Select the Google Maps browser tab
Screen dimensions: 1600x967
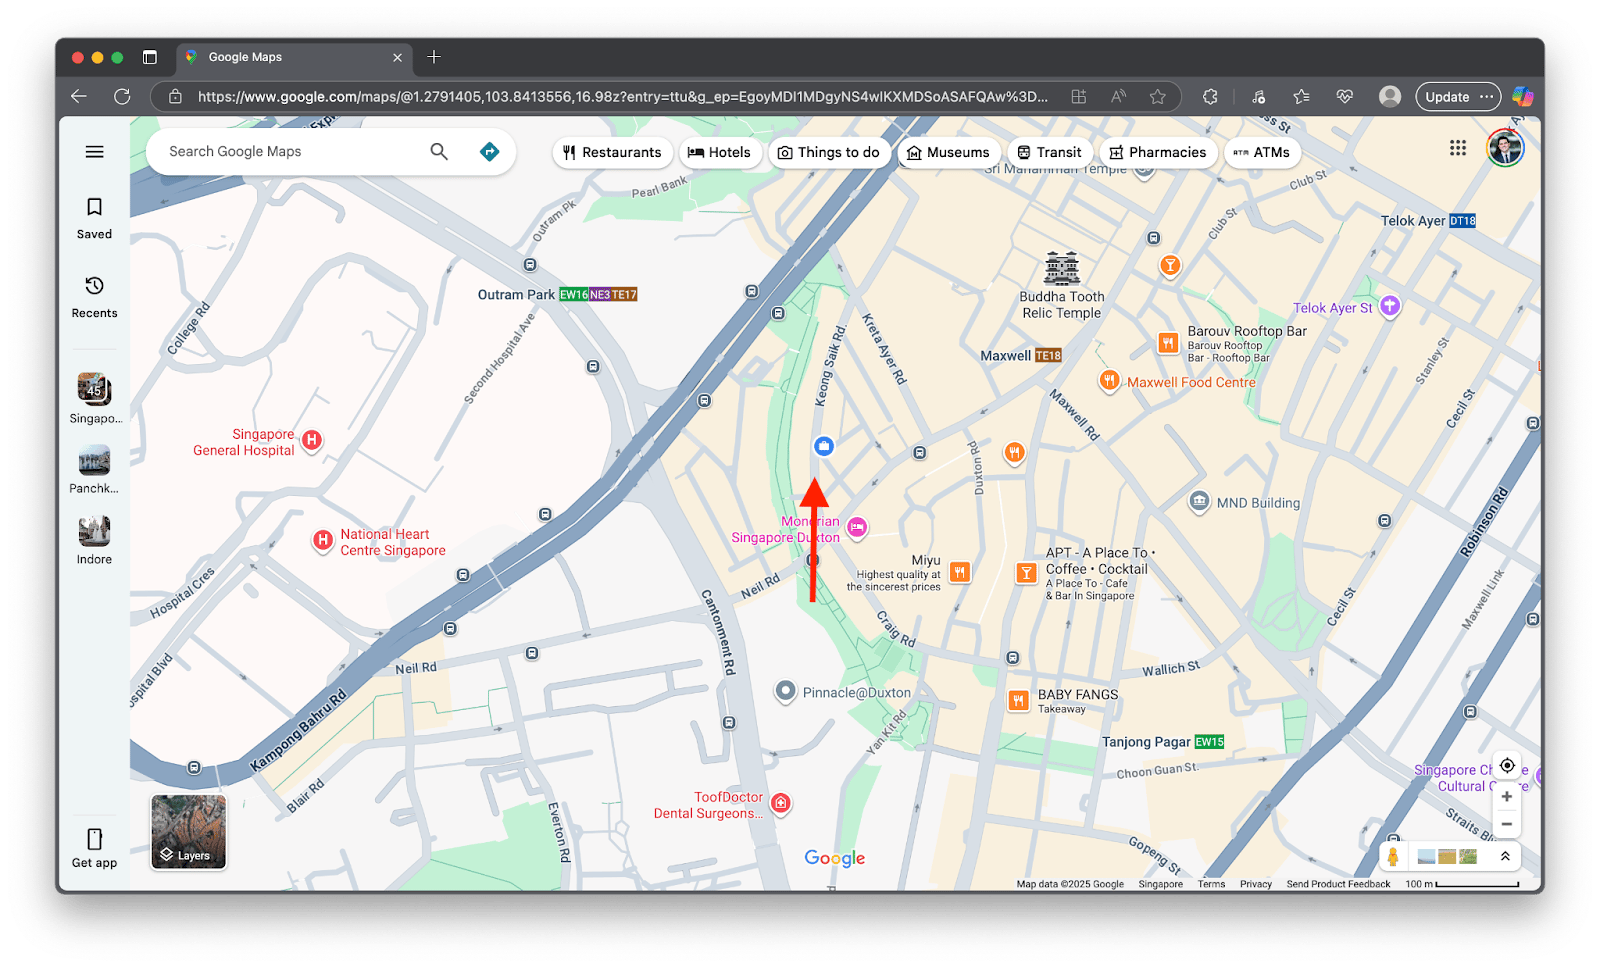295,57
